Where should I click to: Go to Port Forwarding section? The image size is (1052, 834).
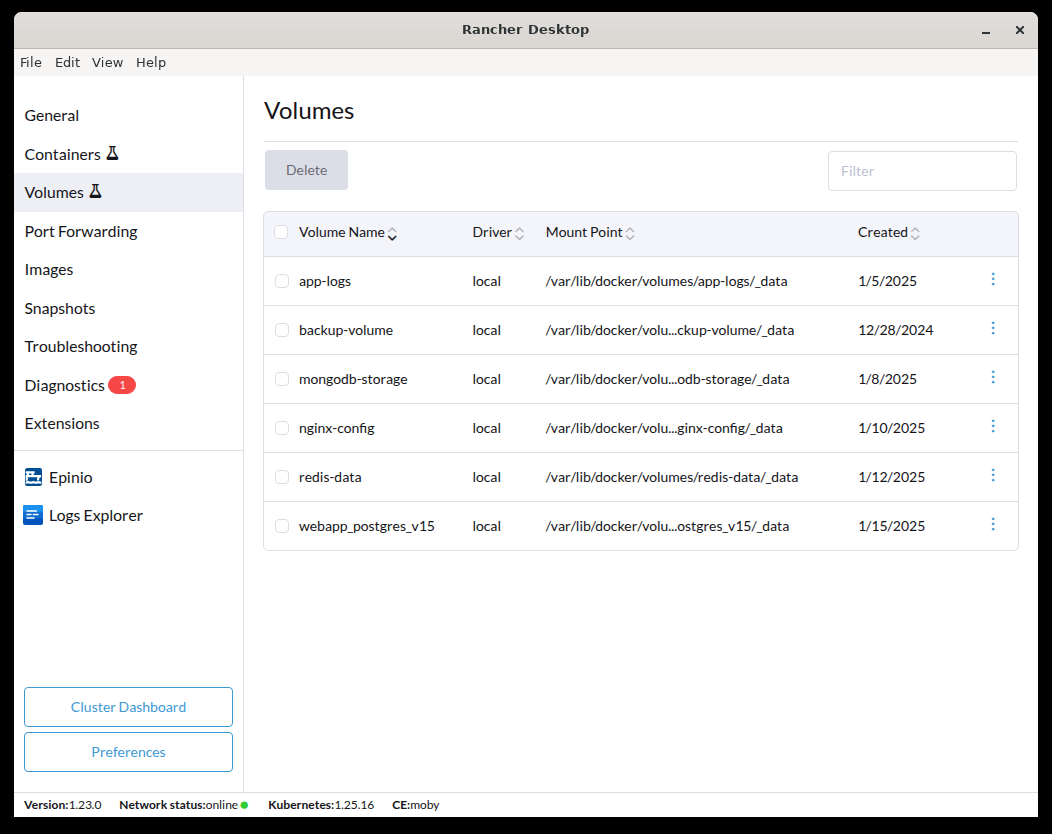click(x=128, y=231)
